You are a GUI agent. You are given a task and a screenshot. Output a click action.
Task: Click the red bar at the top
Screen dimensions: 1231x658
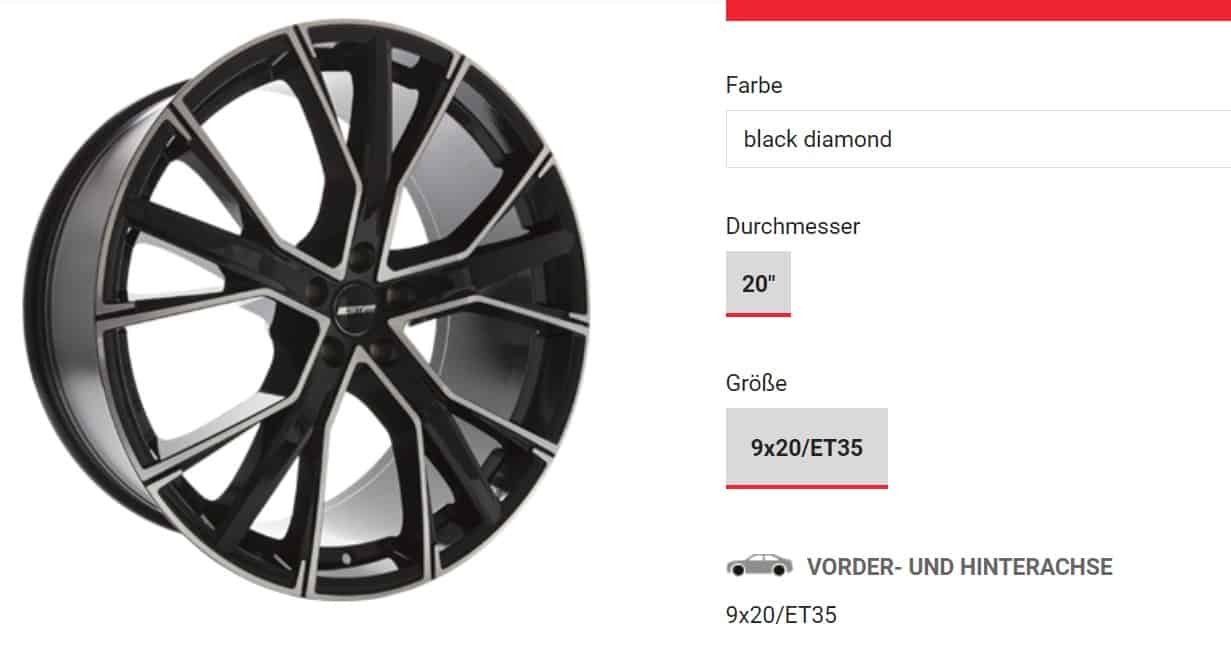[x=978, y=10]
